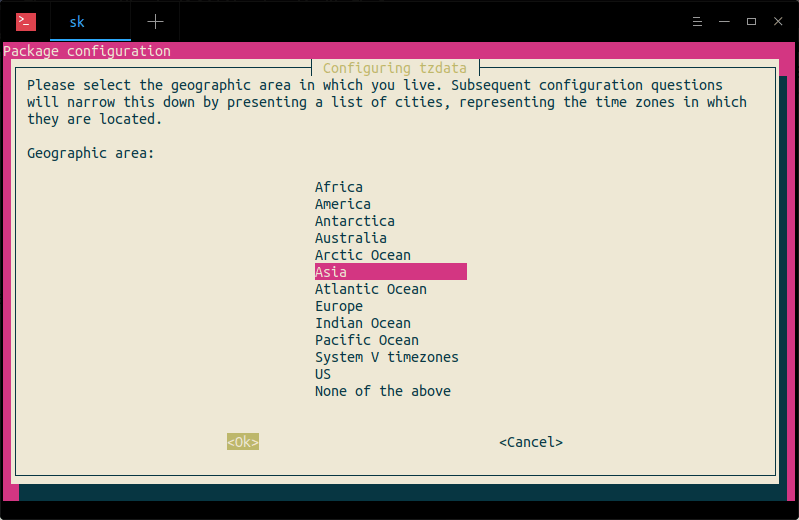
Task: Minimize the terminal window
Action: point(727,21)
